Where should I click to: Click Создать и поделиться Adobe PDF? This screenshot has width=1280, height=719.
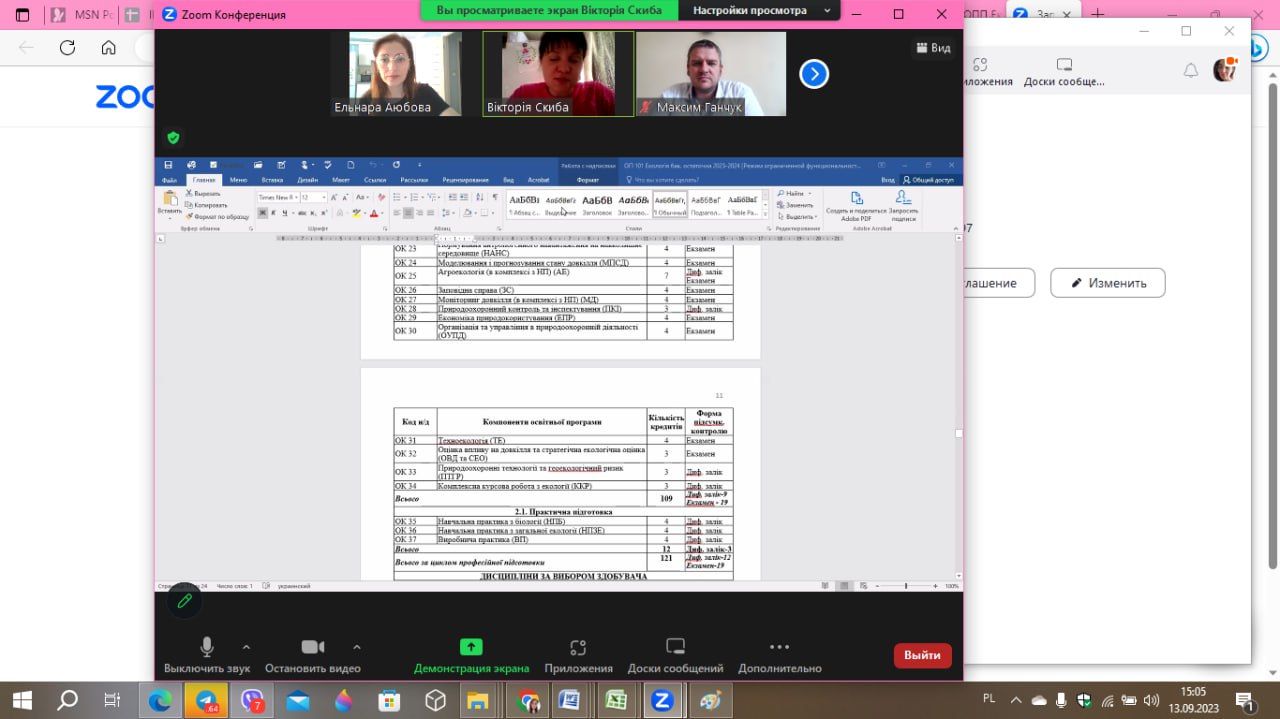coord(857,205)
